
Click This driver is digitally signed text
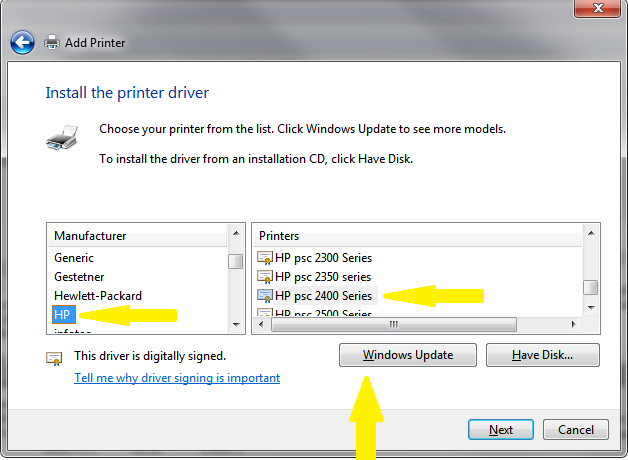tap(150, 356)
